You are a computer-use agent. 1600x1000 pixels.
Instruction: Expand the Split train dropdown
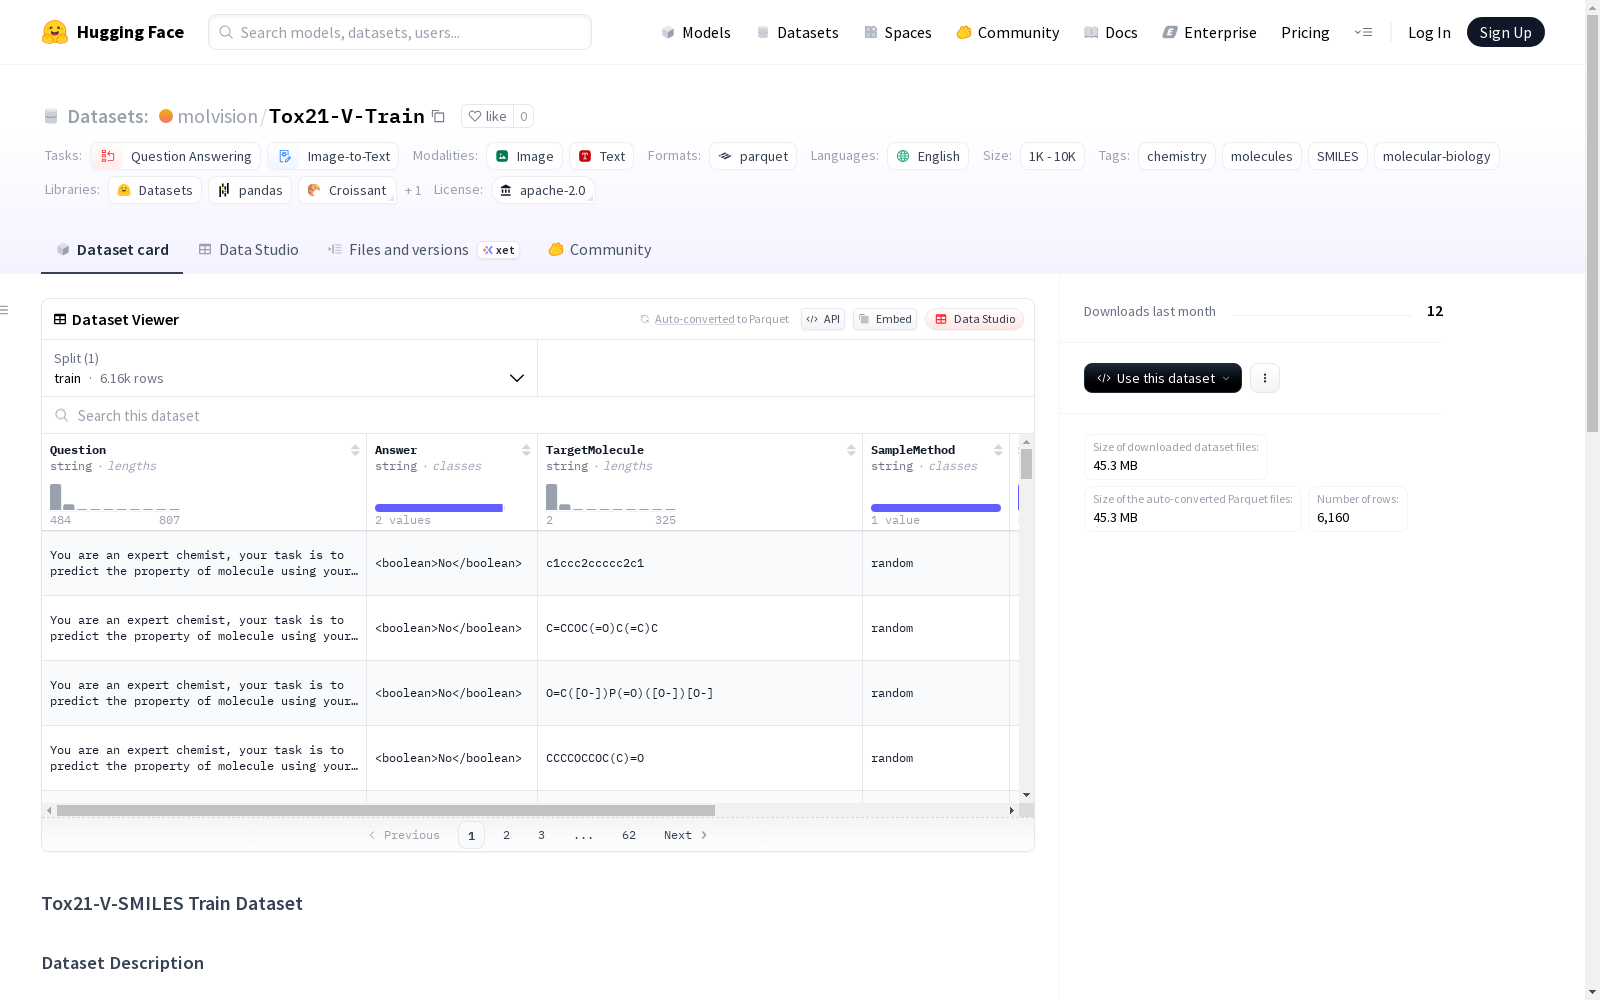coord(289,368)
